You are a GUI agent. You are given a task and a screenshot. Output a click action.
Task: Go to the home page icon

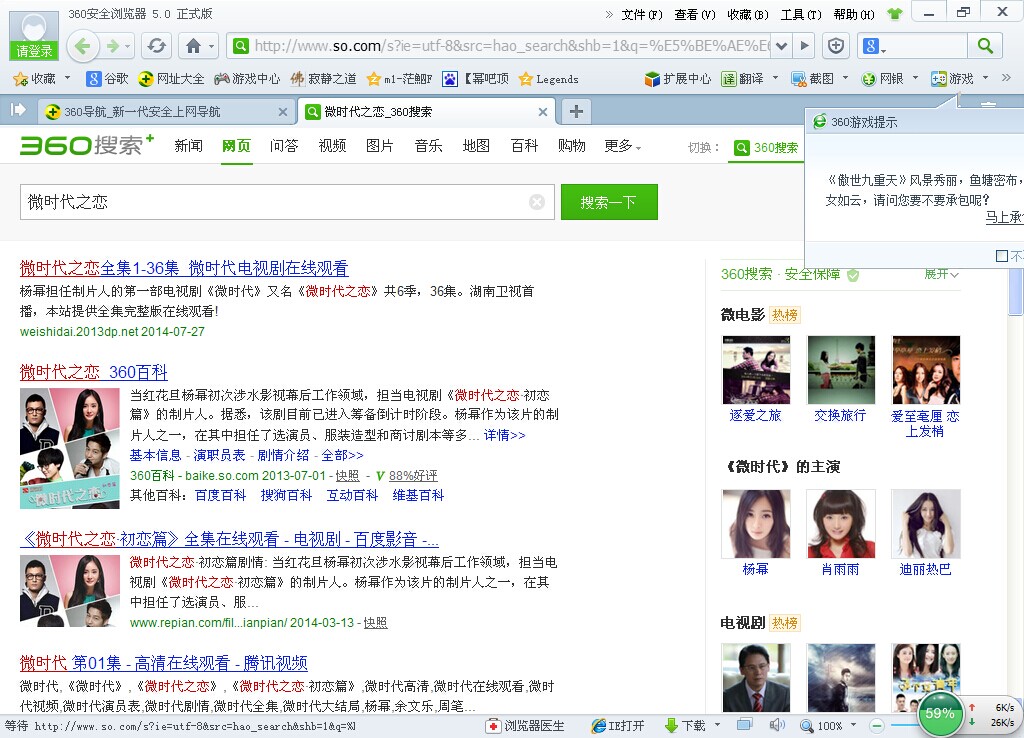(193, 46)
